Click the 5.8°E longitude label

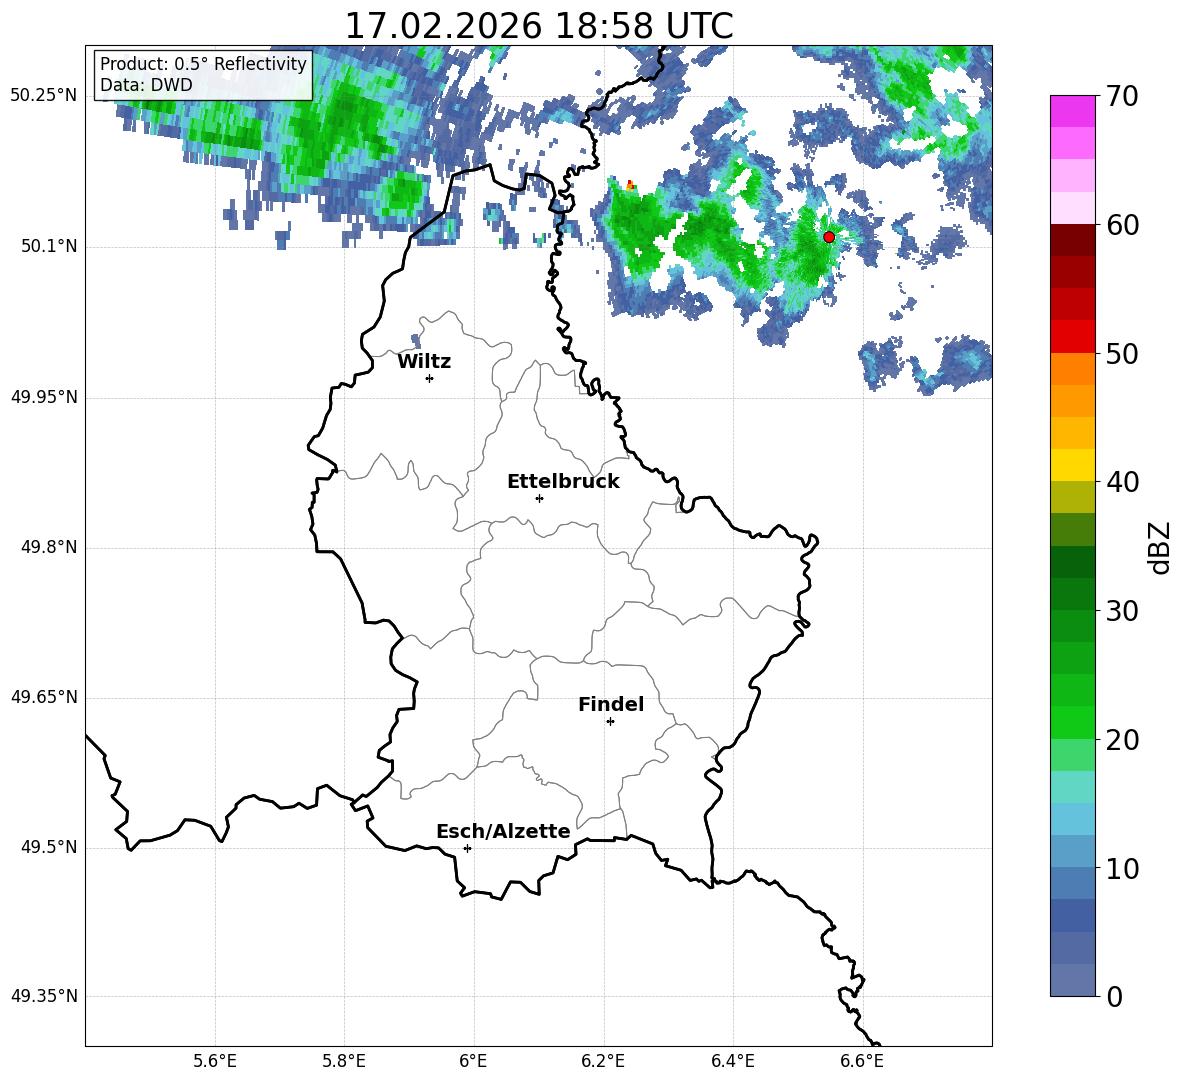point(344,1062)
